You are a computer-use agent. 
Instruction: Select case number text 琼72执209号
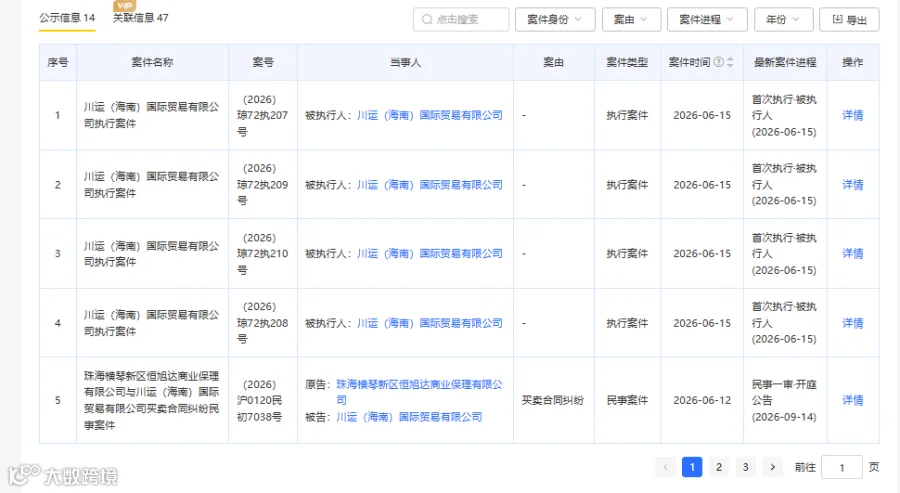coord(262,185)
